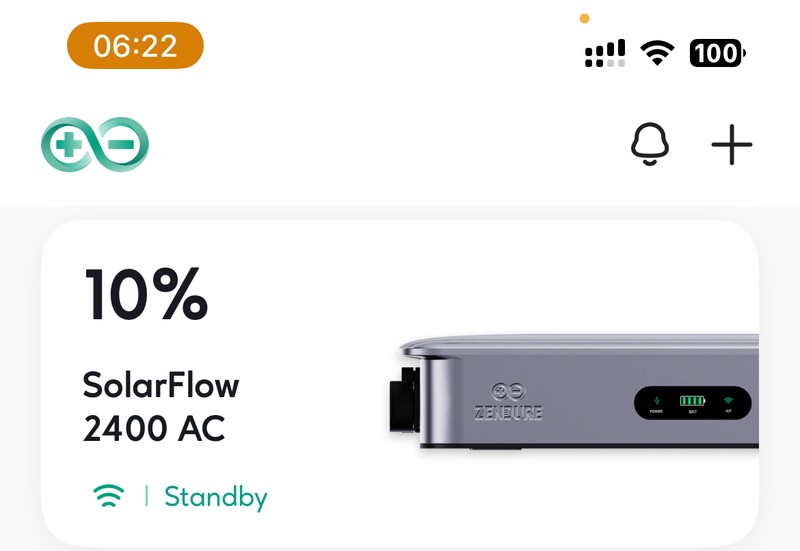Tap the black connector on device's left side
Screen dimensions: 800x551
[x=404, y=399]
